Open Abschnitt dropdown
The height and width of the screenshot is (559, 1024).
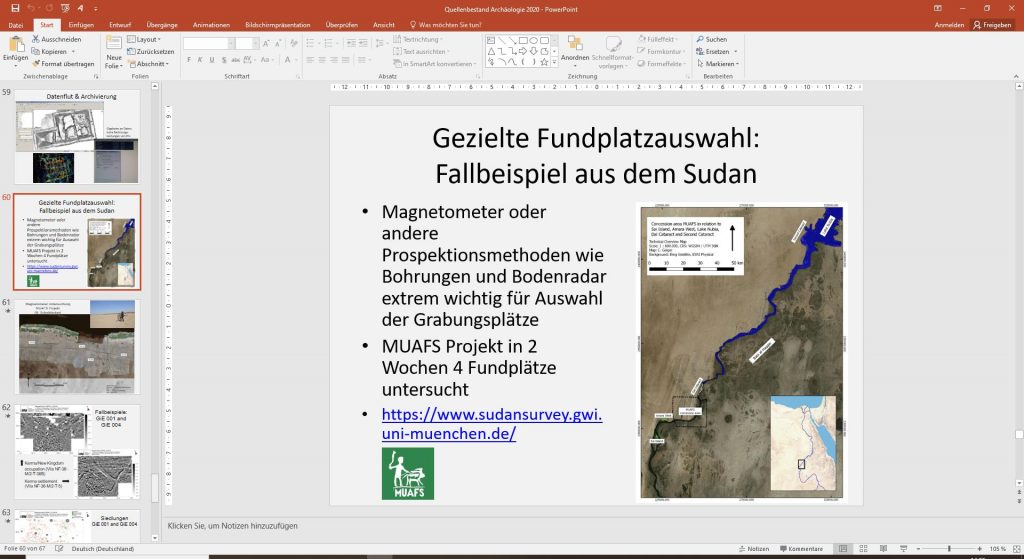click(149, 64)
